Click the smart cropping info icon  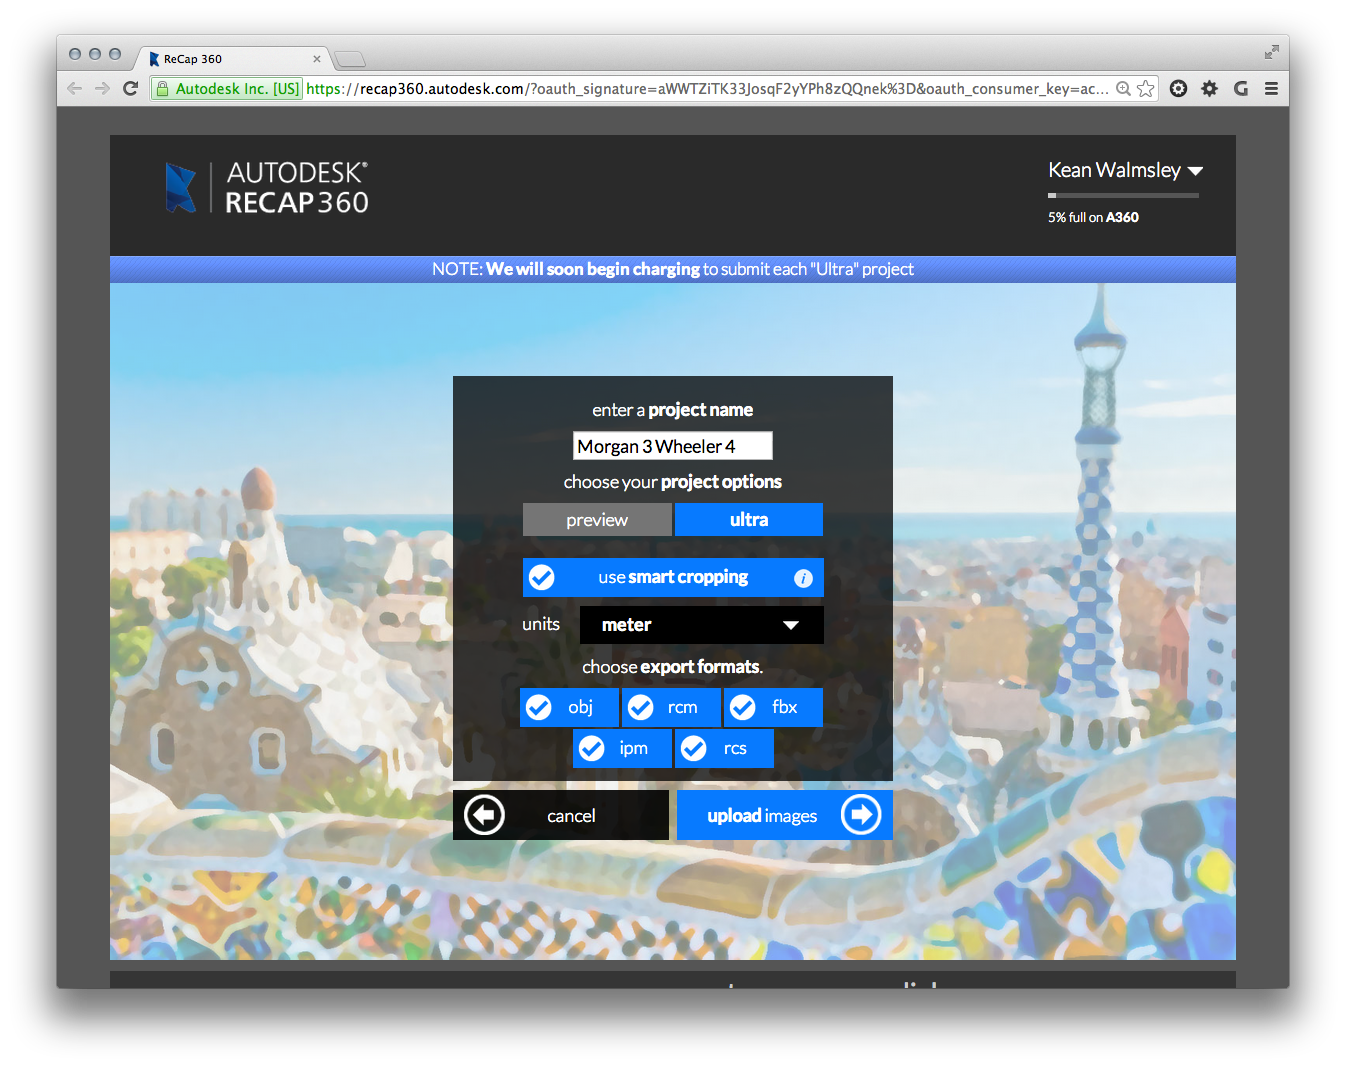pyautogui.click(x=803, y=578)
